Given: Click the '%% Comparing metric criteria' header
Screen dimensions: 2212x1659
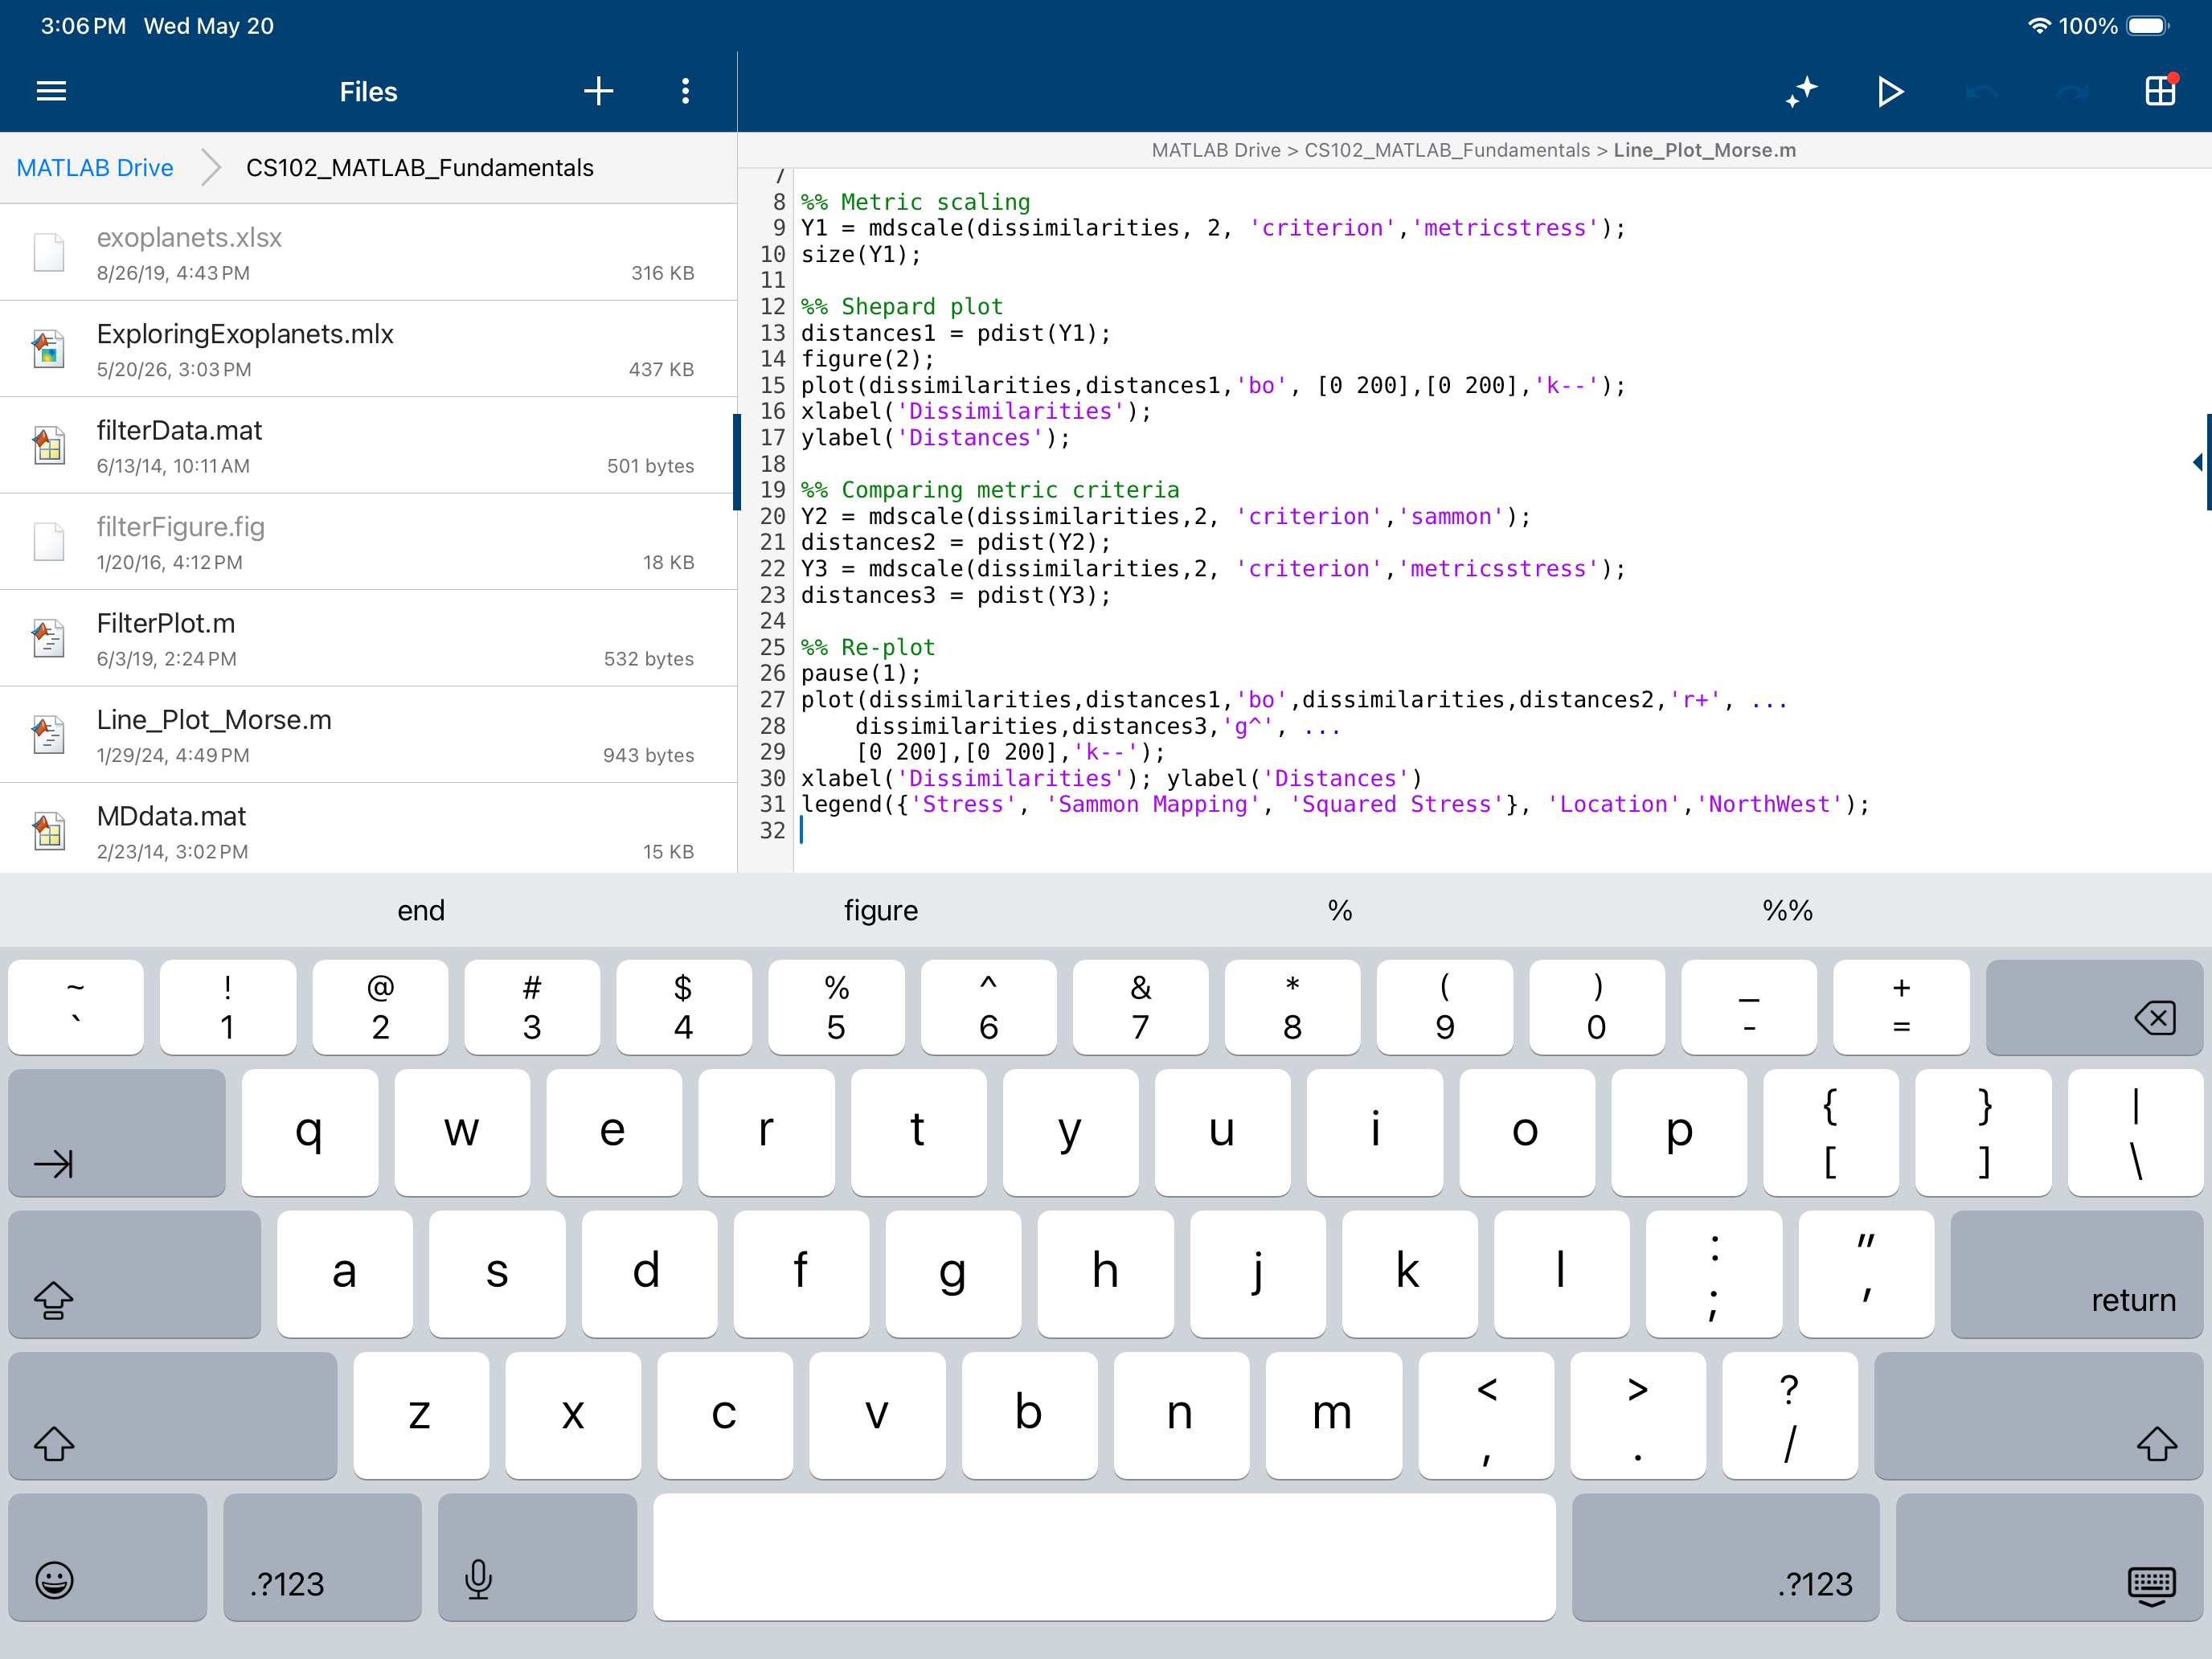Looking at the screenshot, I should coord(989,490).
